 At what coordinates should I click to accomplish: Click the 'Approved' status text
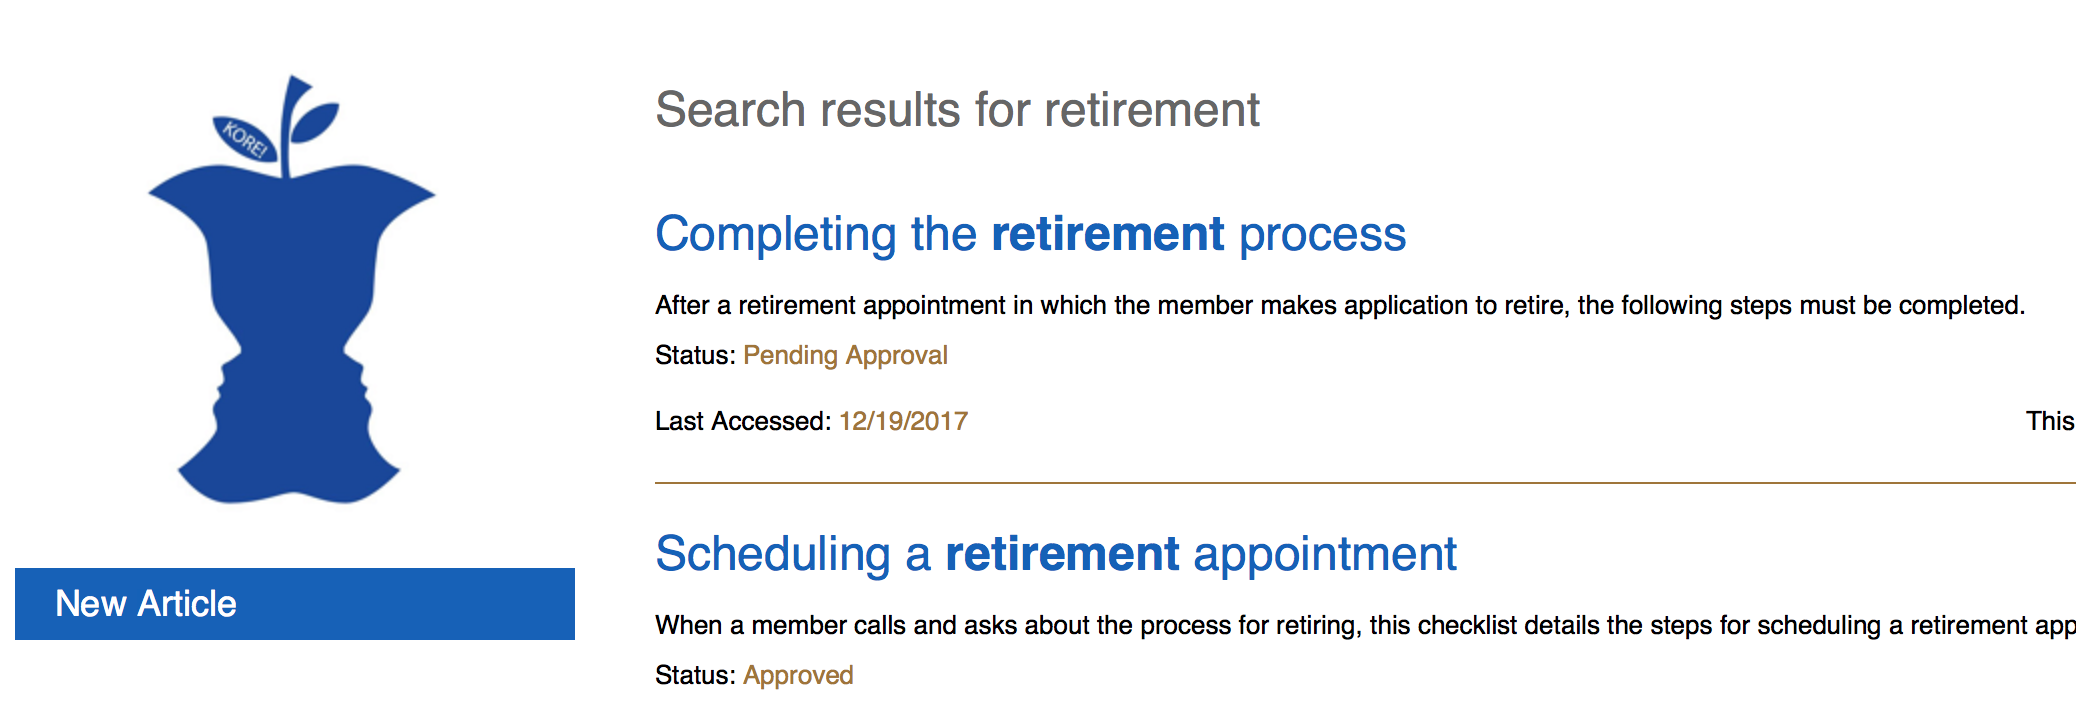tap(798, 676)
